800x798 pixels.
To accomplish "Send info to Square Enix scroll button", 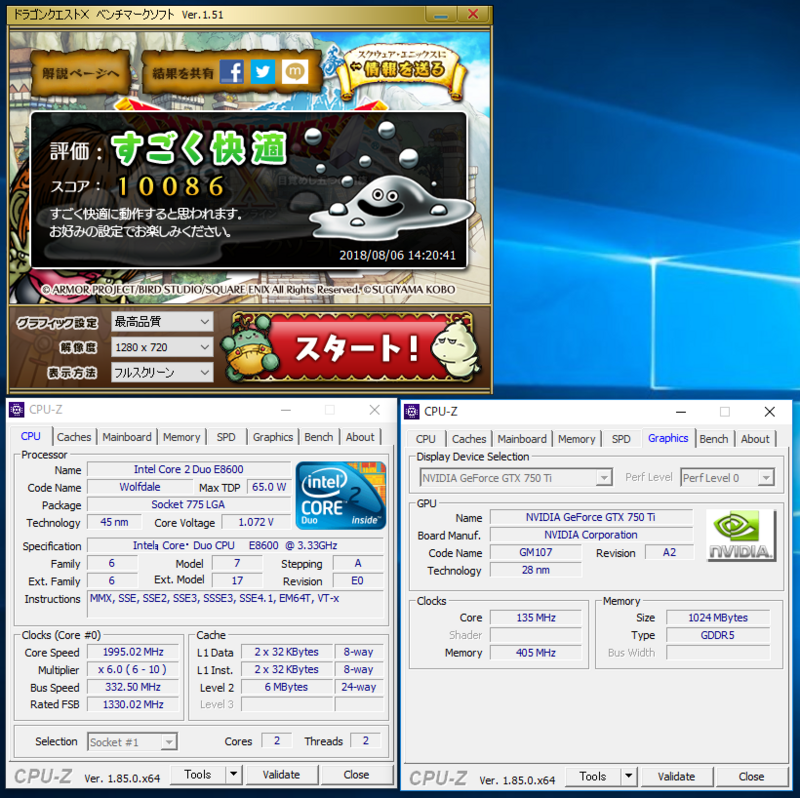I will tap(402, 69).
